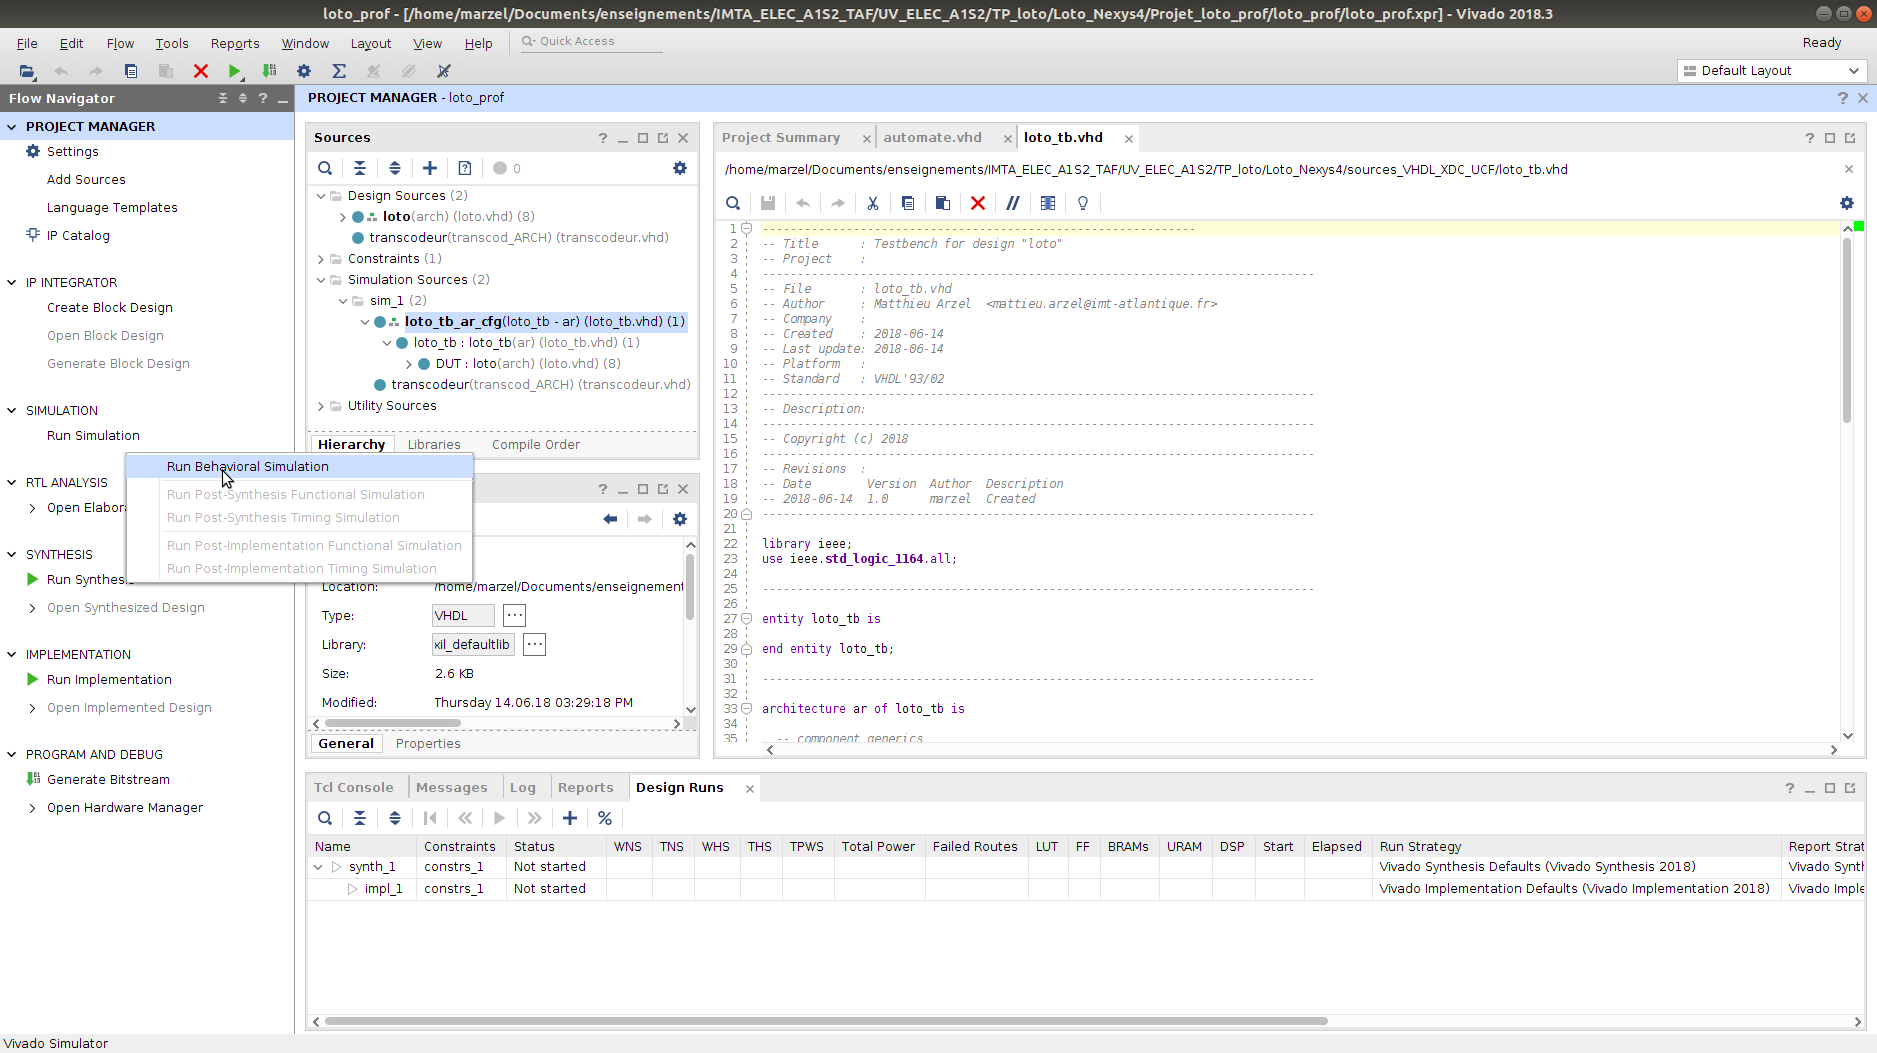1877x1053 pixels.
Task: Create new run with Design Runs plus icon
Action: [x=570, y=818]
